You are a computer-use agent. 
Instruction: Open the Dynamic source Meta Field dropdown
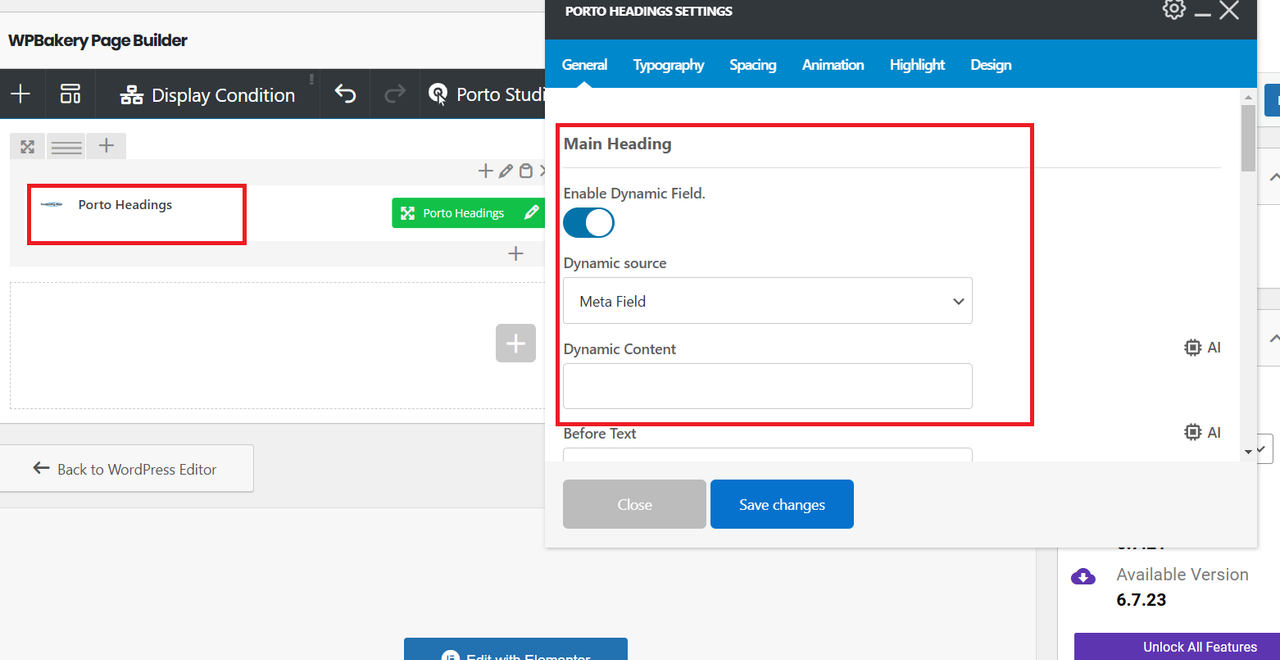[x=768, y=301]
